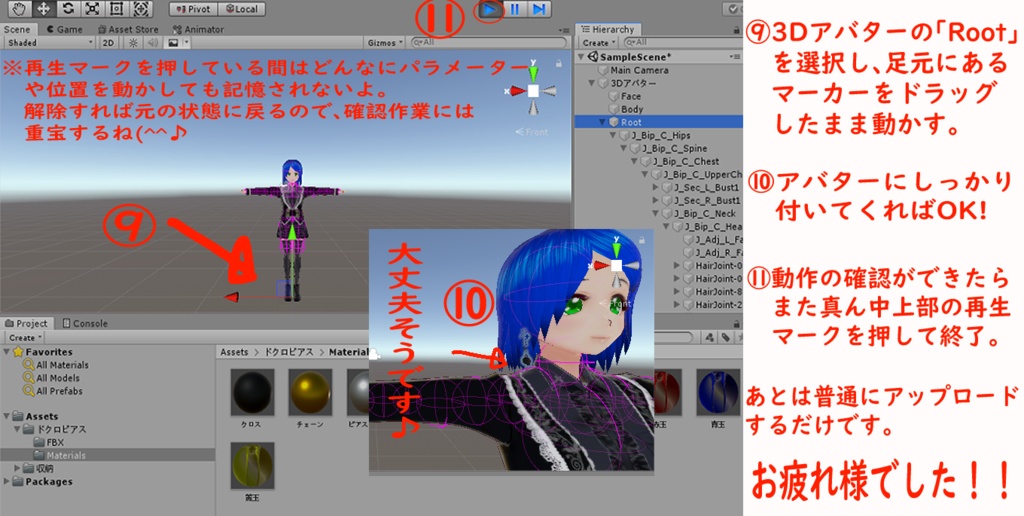Toggle Pivot handle position mode

coord(193,9)
